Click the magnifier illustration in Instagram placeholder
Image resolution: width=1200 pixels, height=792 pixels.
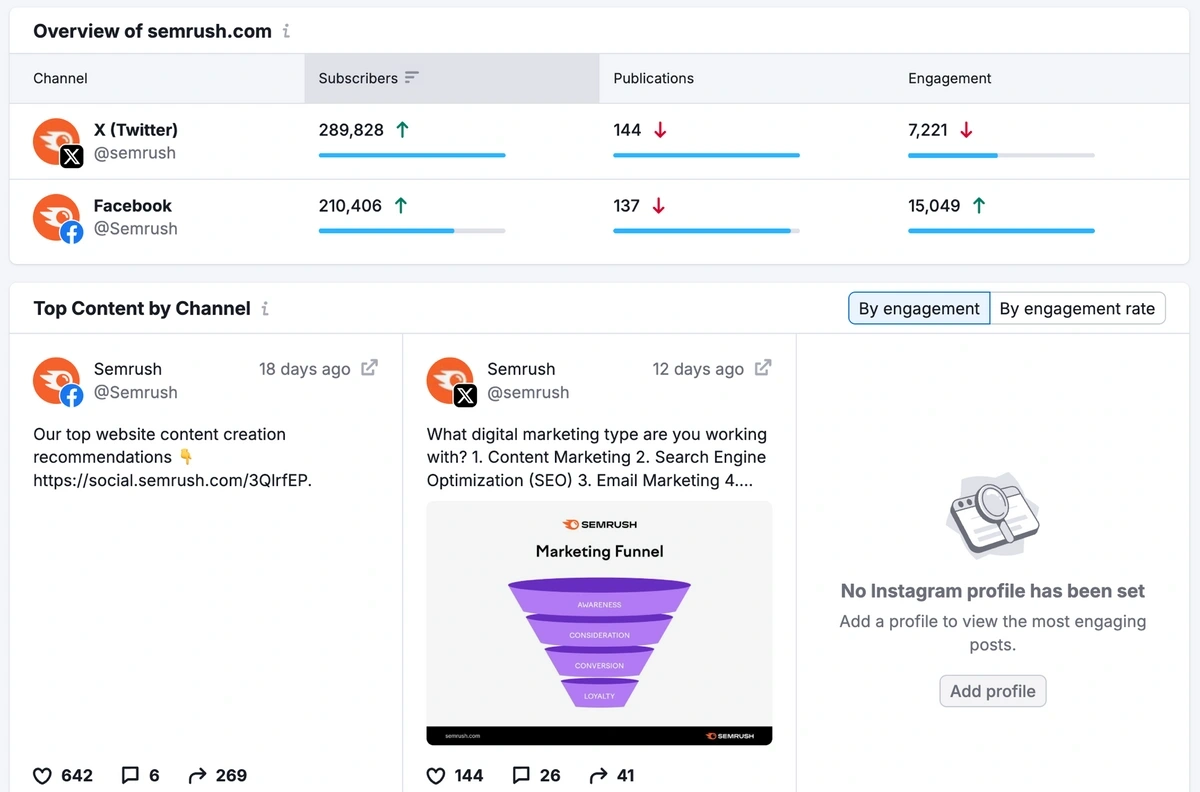(992, 517)
